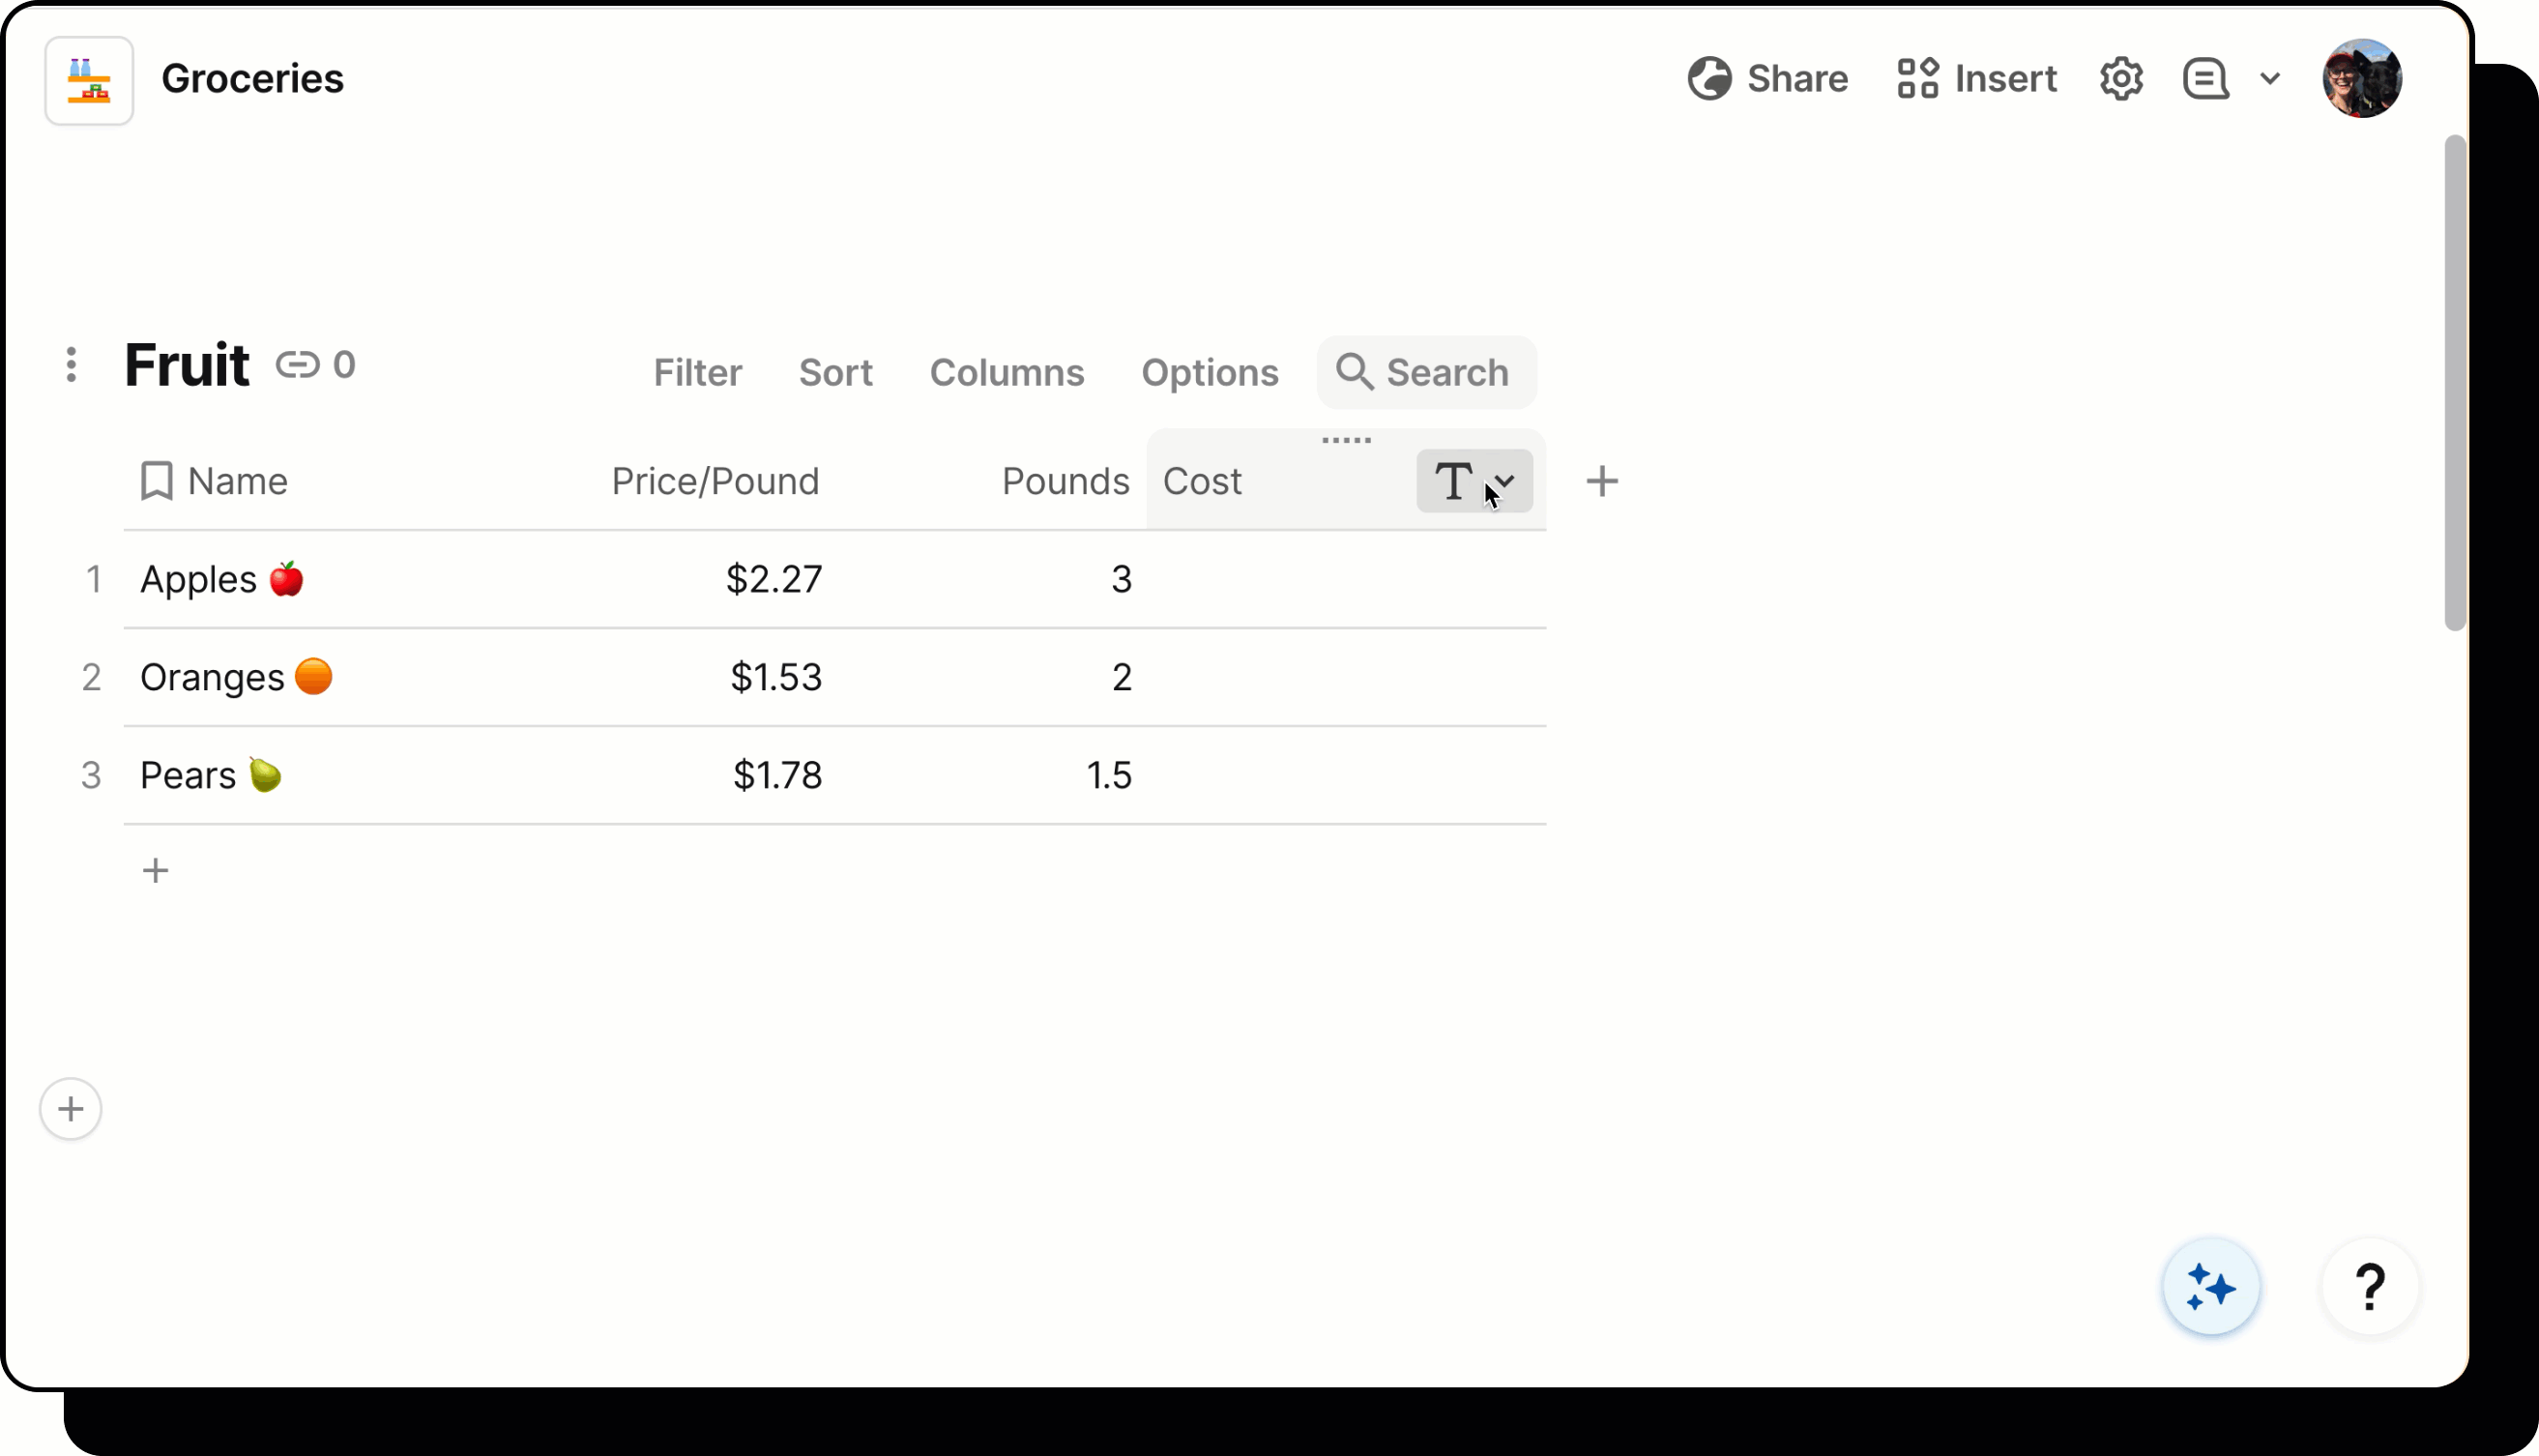Click the page vertical scrollbar
The height and width of the screenshot is (1456, 2539).
pos(2454,383)
